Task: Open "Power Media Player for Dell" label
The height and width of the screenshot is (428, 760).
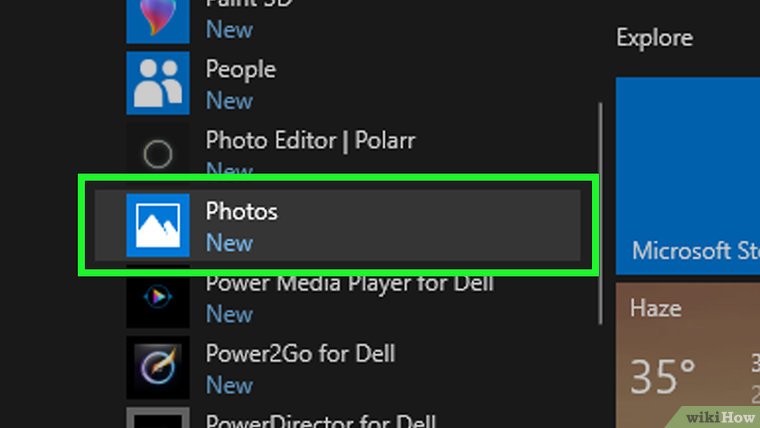Action: [x=349, y=283]
